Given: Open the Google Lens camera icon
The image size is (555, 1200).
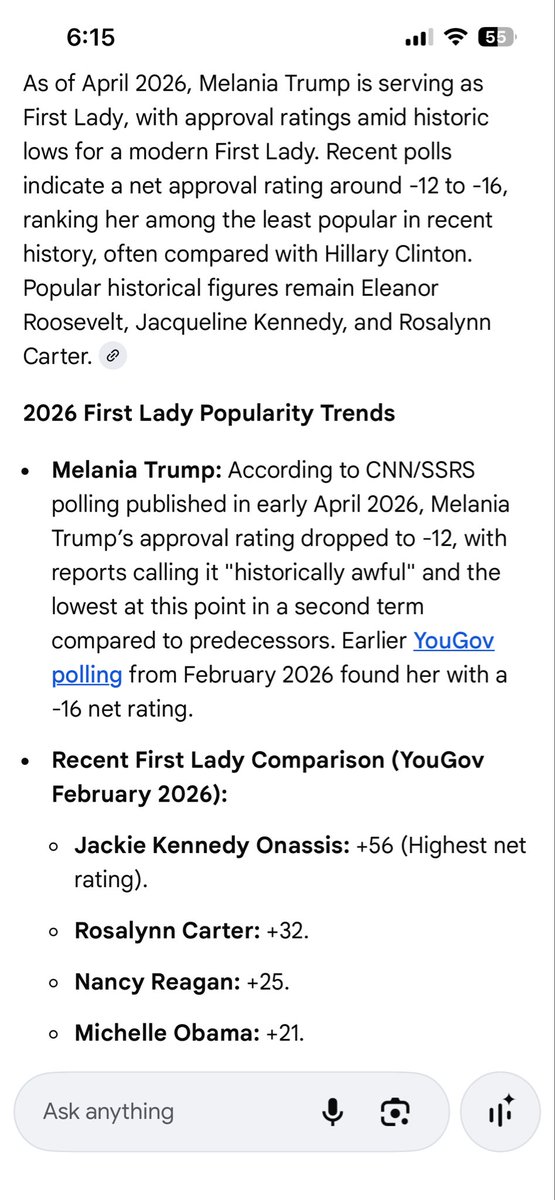Looking at the screenshot, I should click(x=395, y=1112).
